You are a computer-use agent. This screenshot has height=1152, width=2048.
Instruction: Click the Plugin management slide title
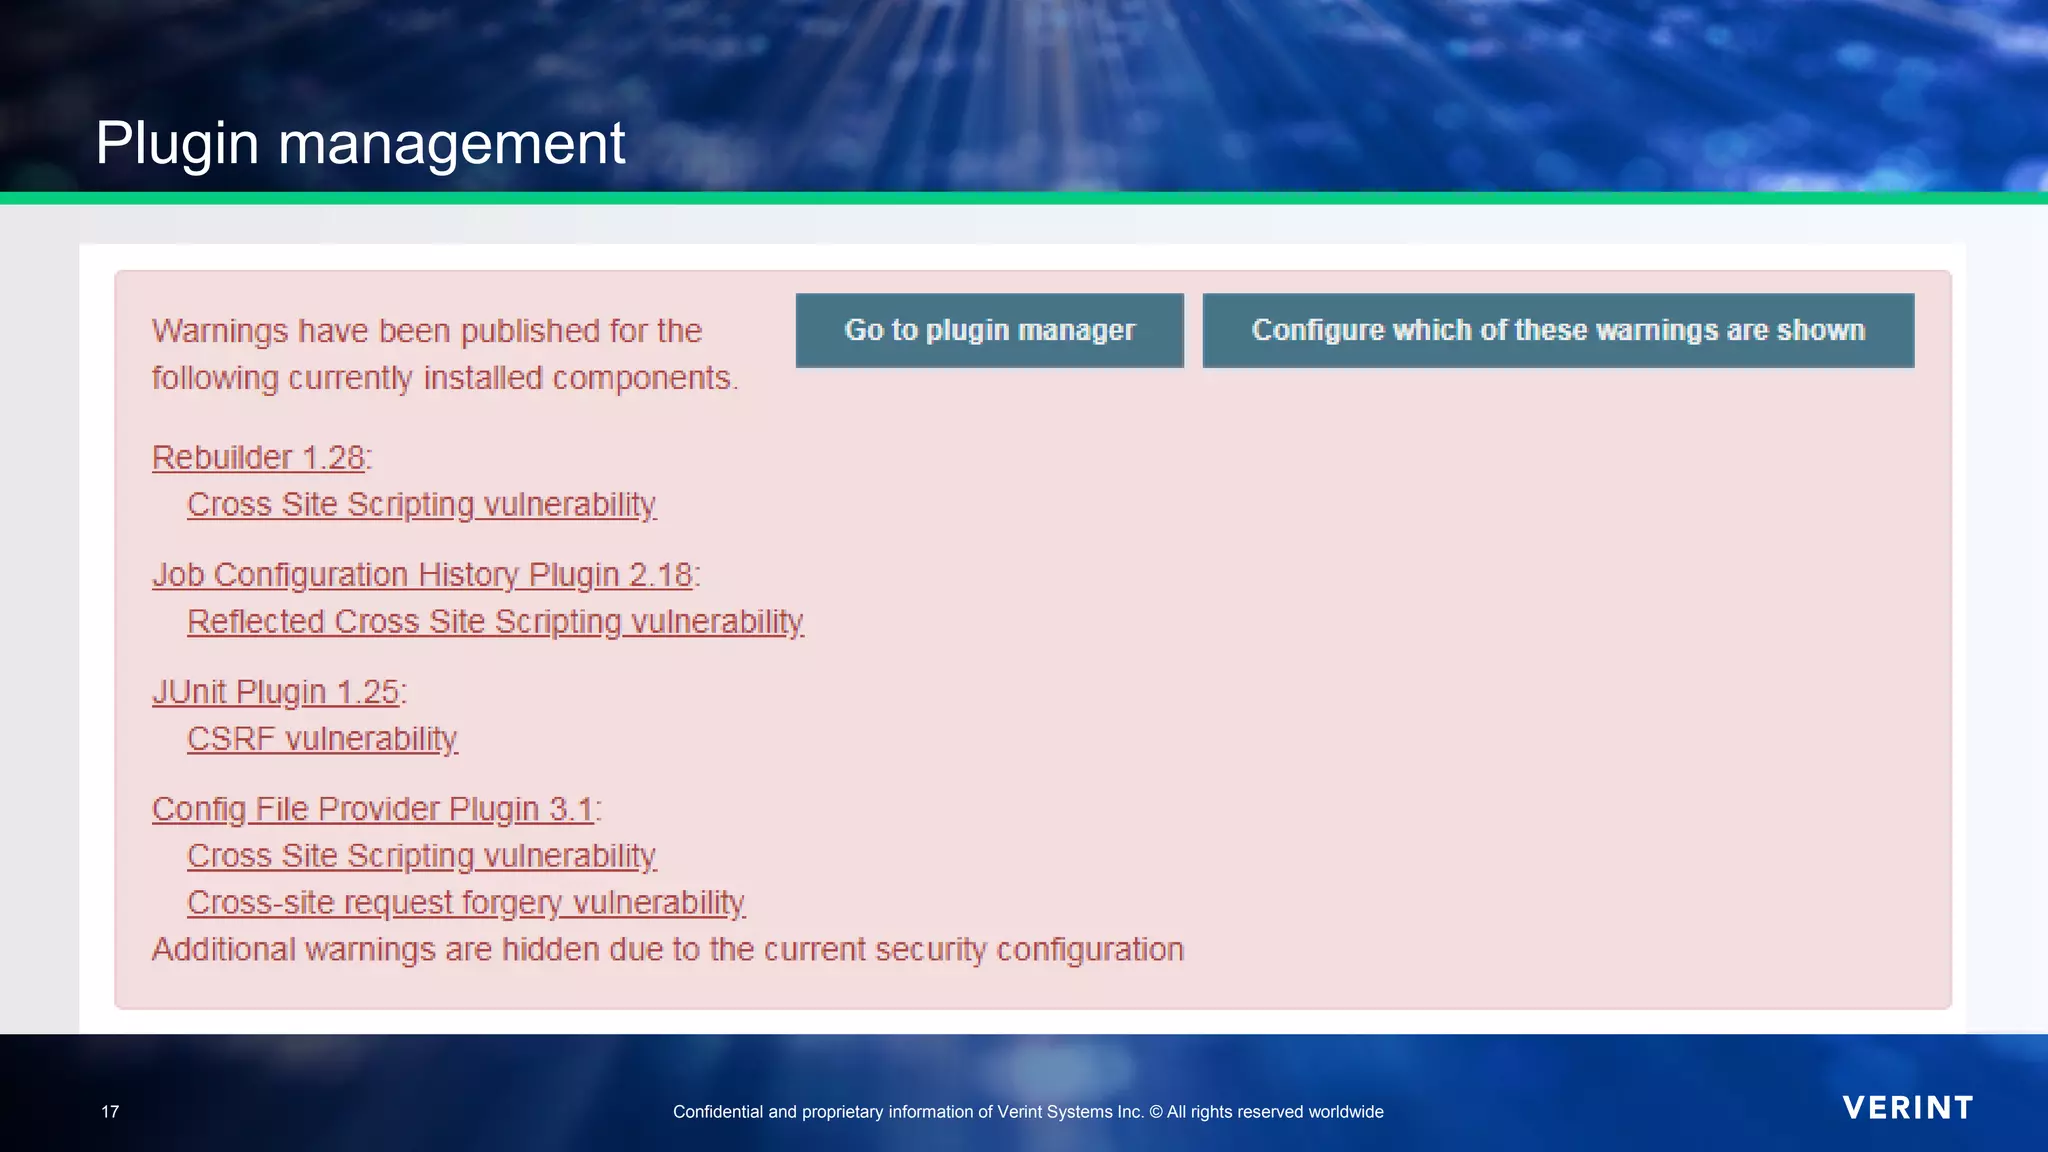point(360,143)
